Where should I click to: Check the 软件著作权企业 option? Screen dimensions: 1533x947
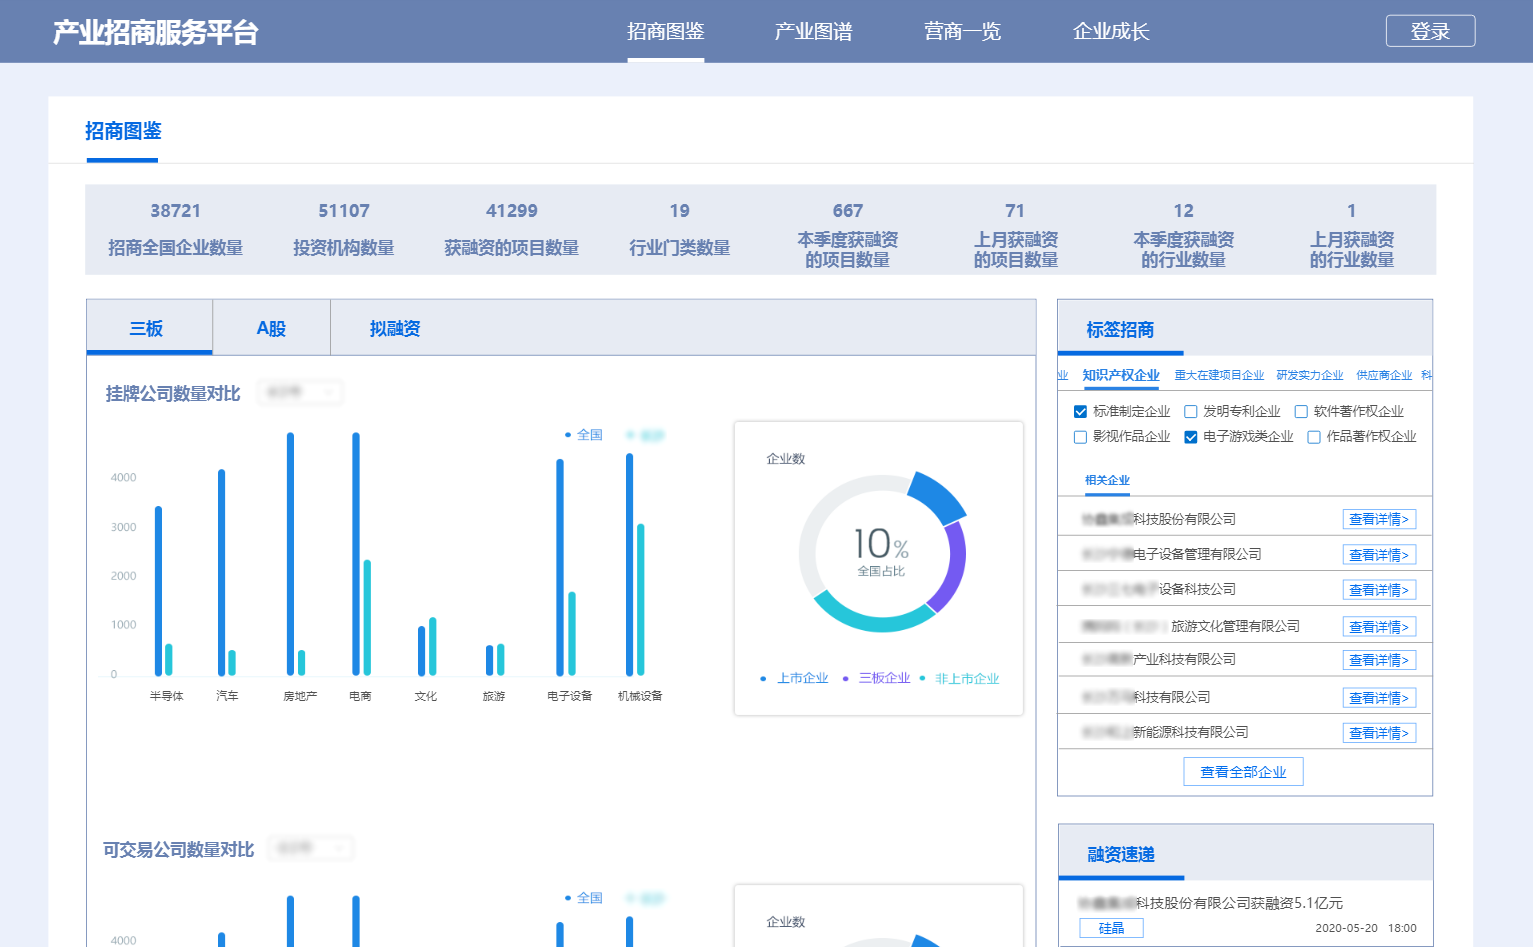click(x=1302, y=411)
